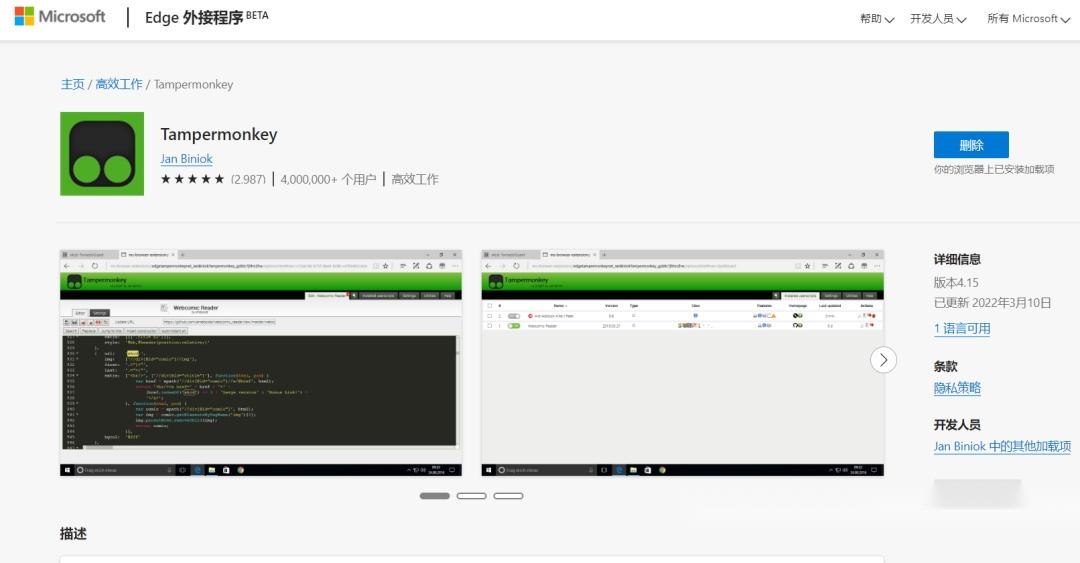
Task: Click the 描述 section heading
Action: pyautogui.click(x=73, y=533)
